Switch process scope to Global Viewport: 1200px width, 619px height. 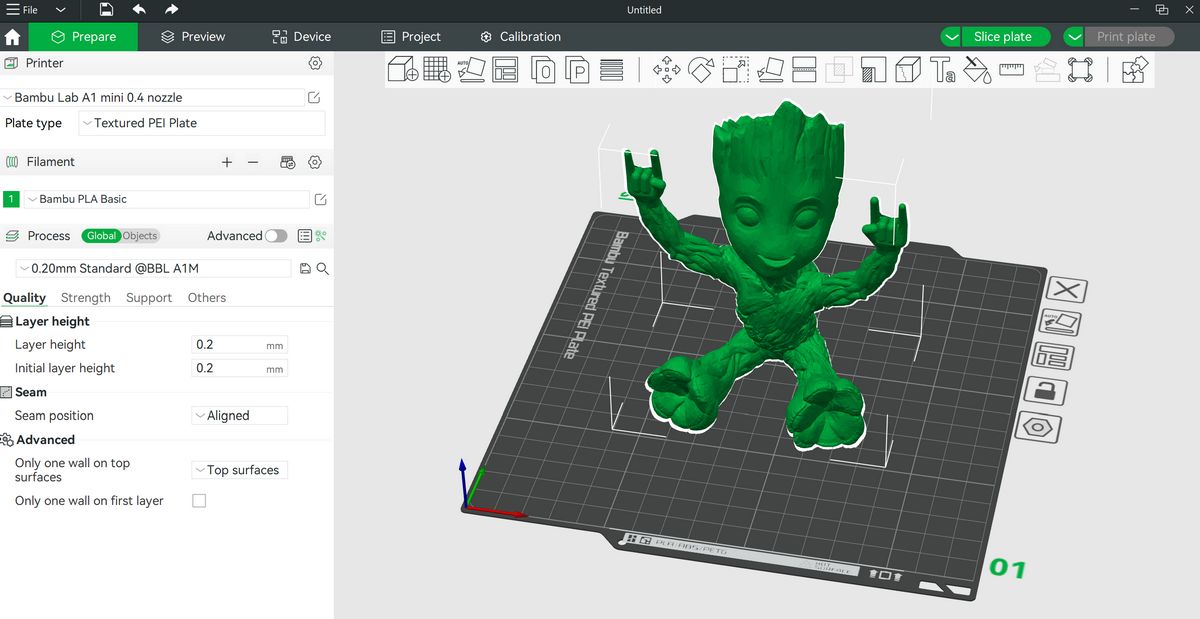pos(102,236)
